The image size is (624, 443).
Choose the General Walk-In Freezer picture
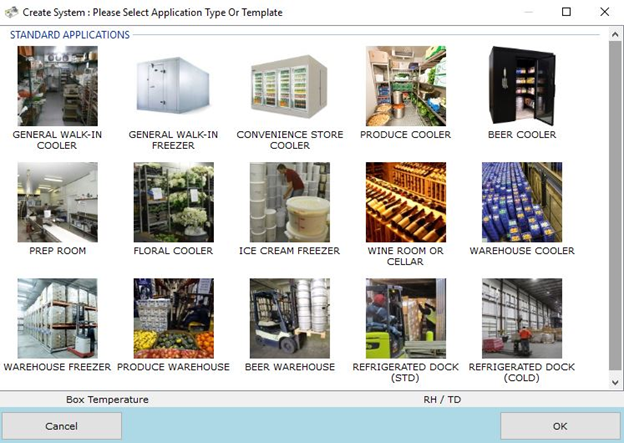[x=174, y=86]
